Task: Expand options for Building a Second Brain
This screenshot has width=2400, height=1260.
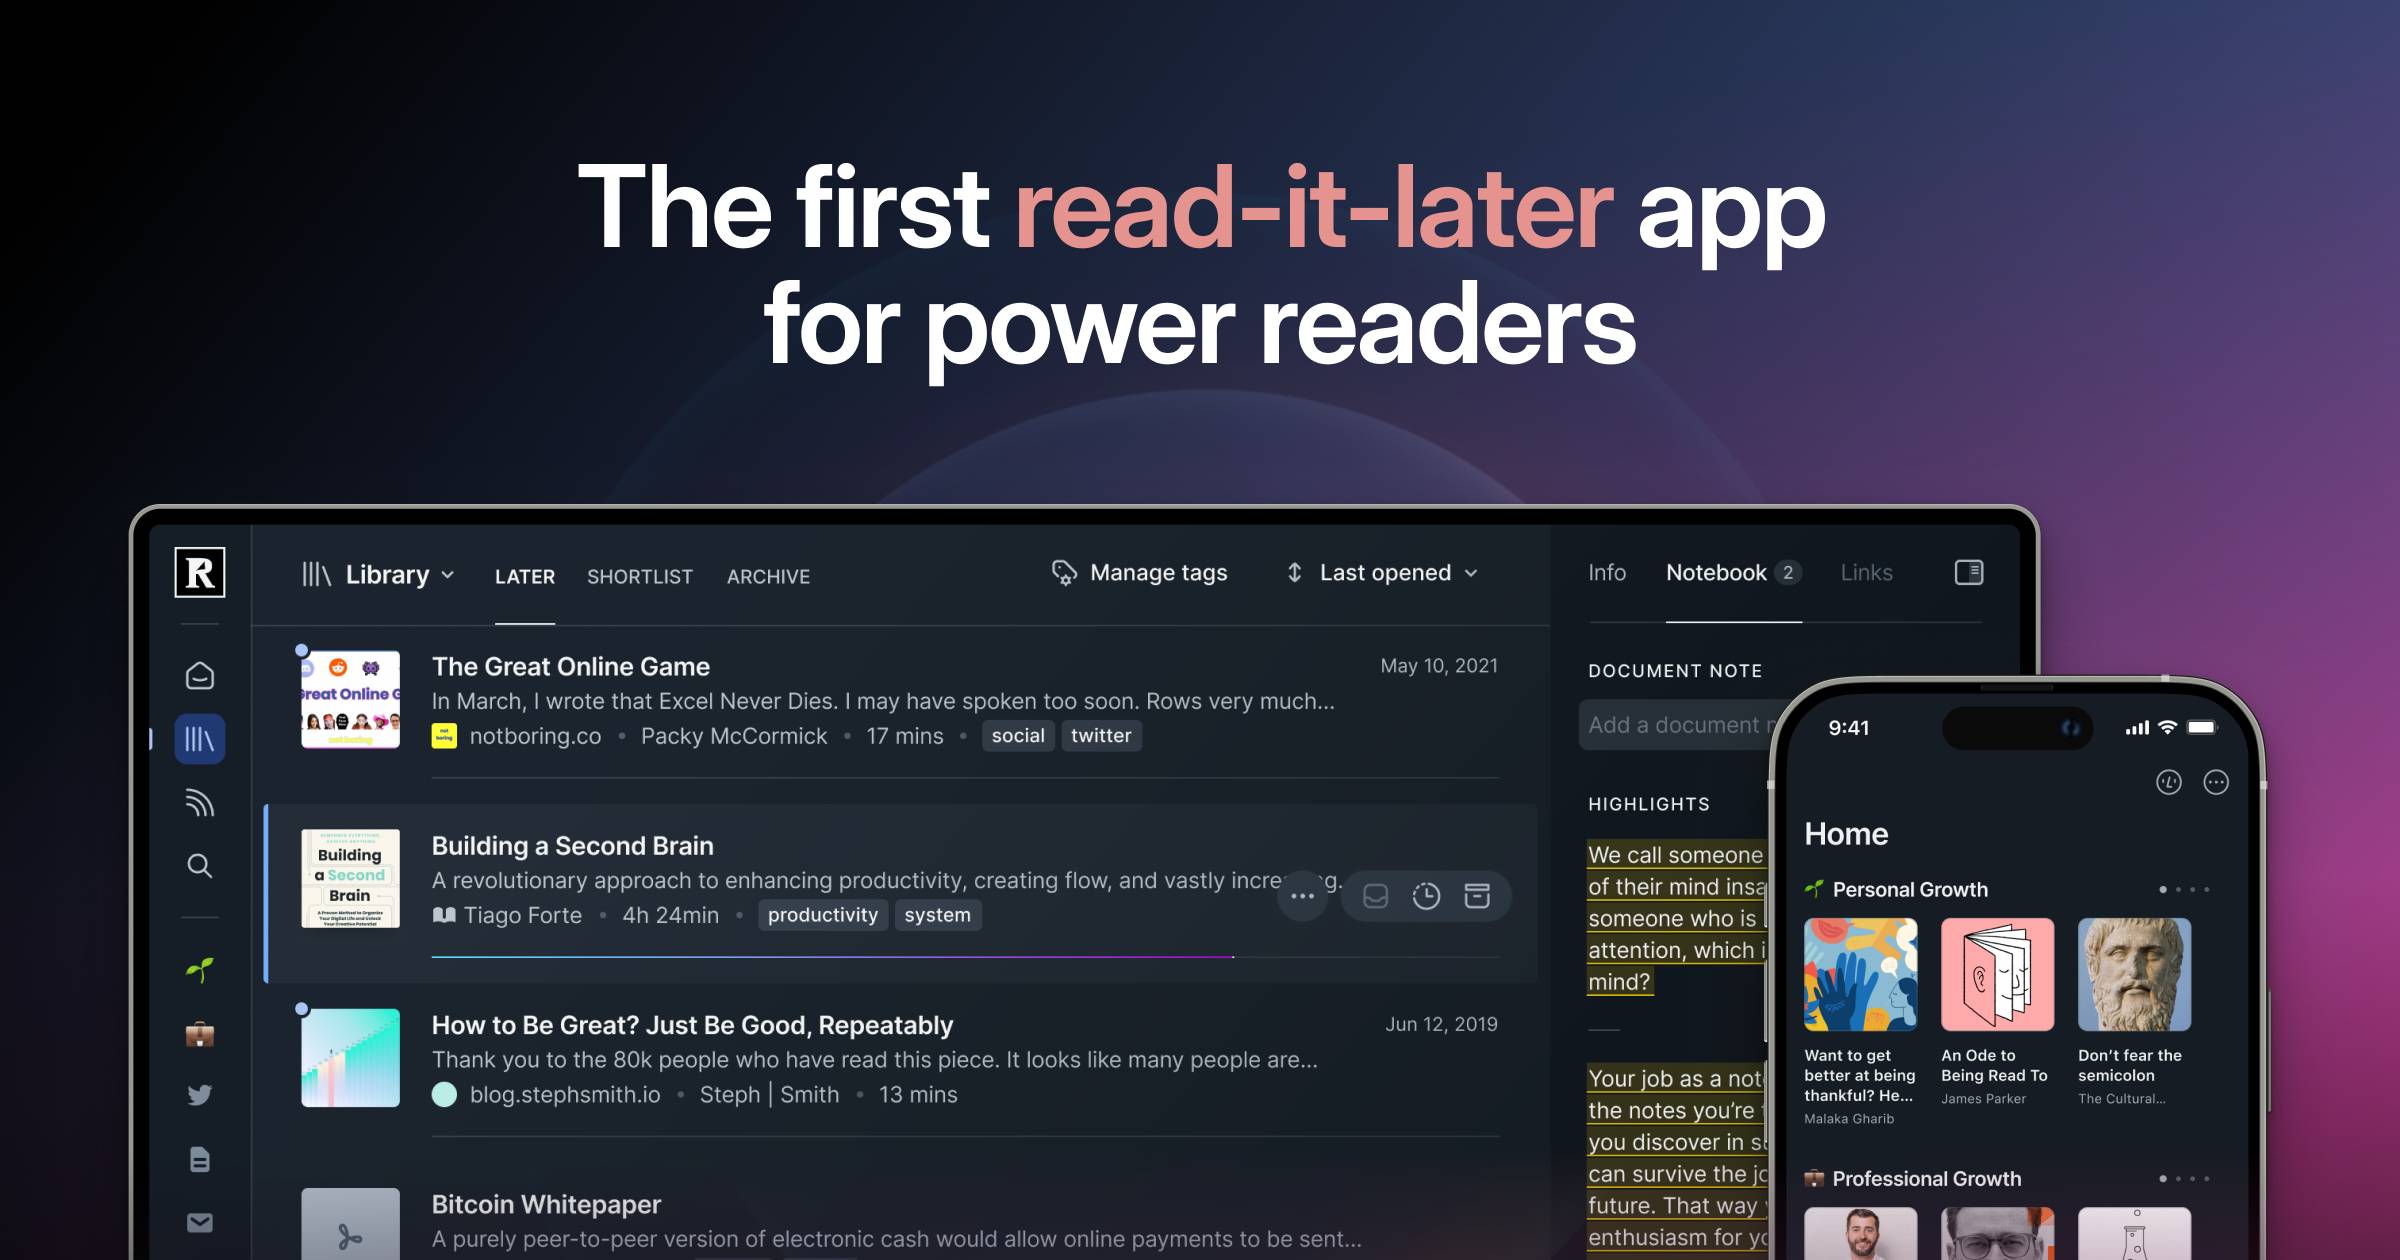Action: (1303, 893)
